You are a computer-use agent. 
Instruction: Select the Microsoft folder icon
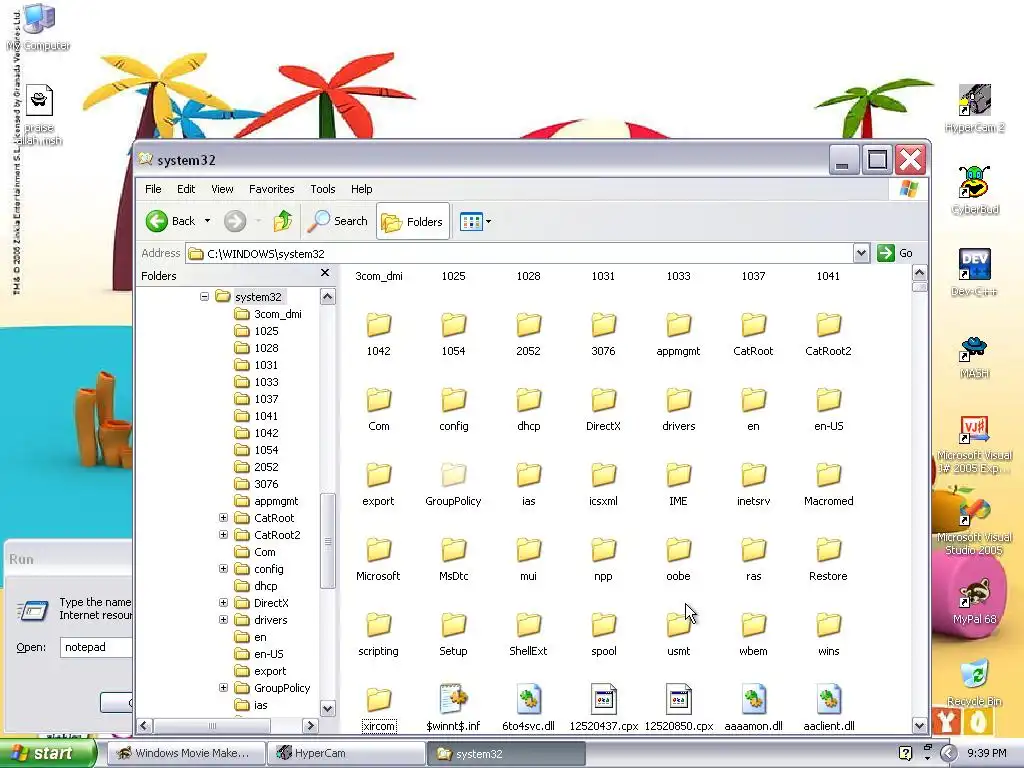[x=379, y=550]
